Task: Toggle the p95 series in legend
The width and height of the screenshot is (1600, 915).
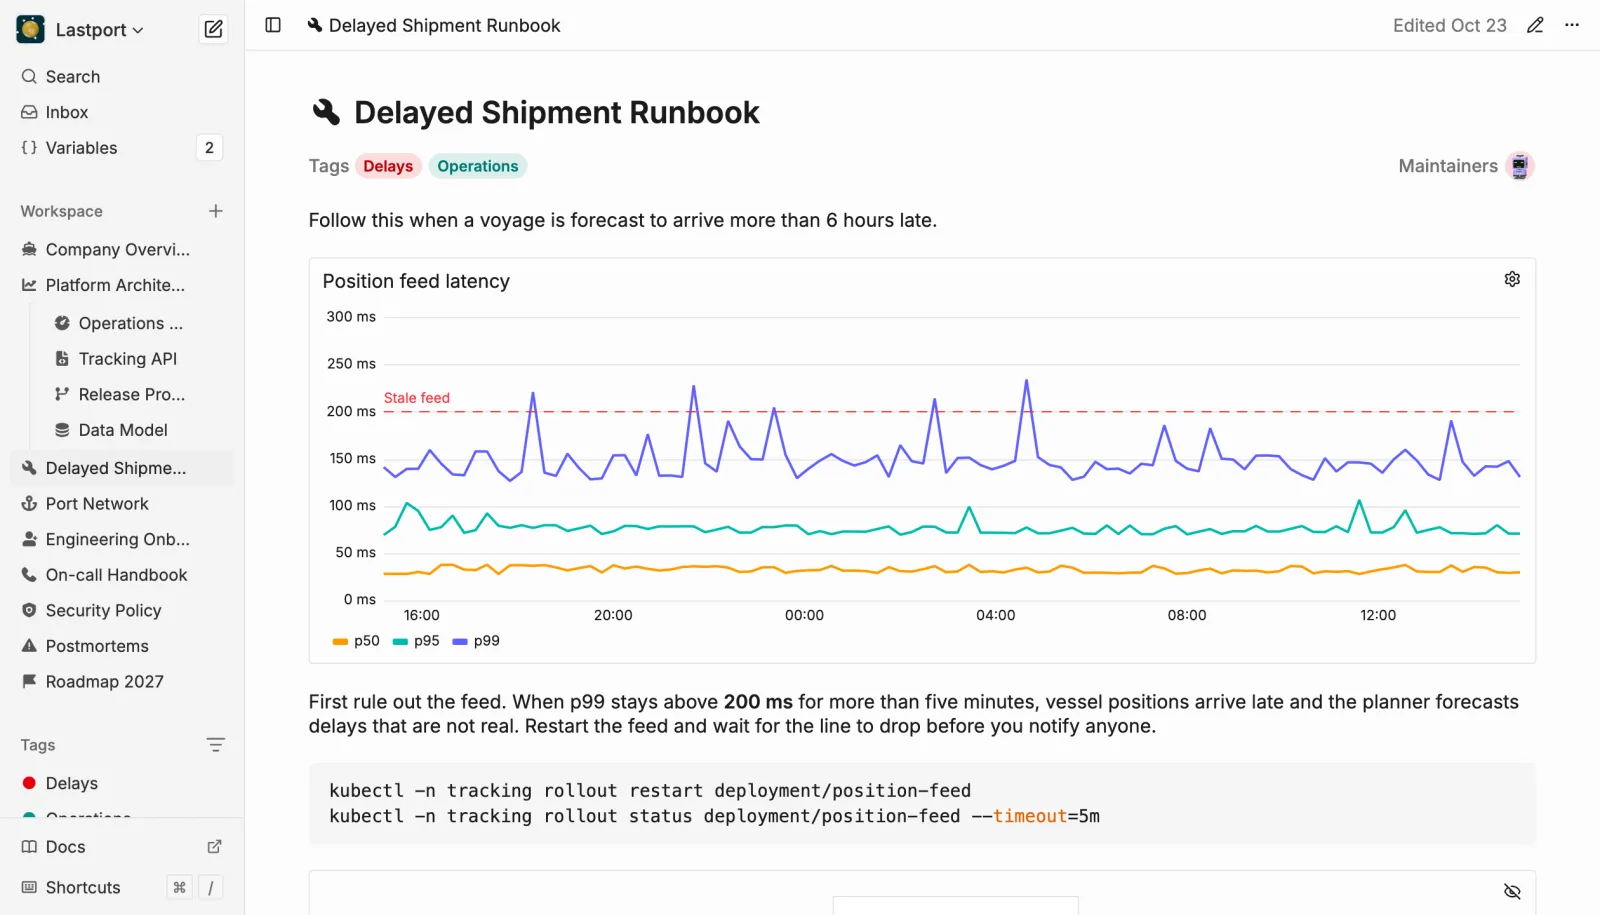Action: (416, 641)
